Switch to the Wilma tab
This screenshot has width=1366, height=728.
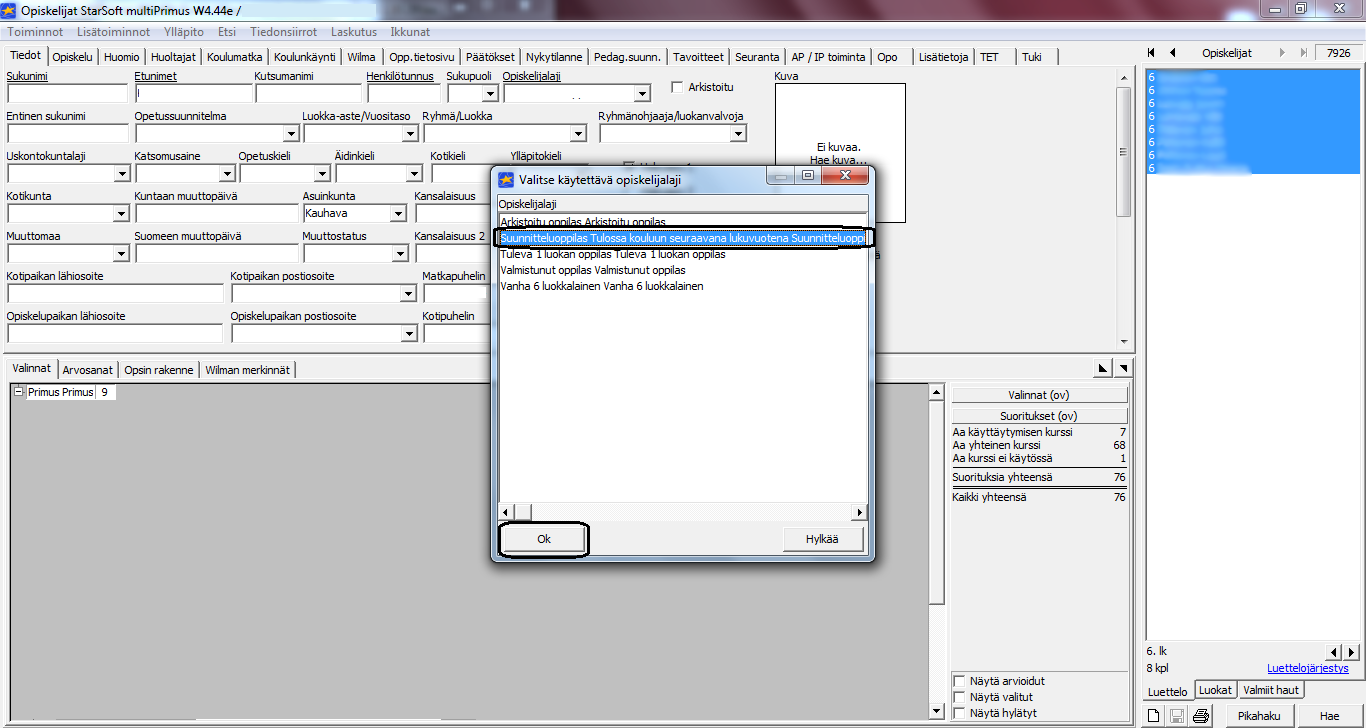361,57
